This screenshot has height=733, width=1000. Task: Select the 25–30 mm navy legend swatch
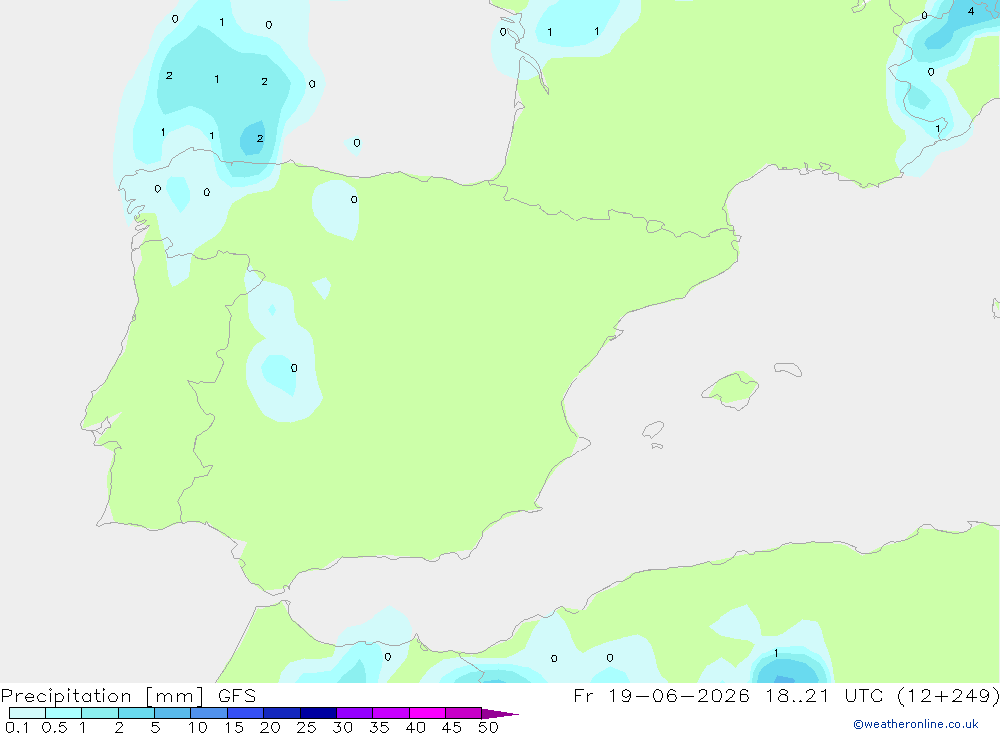[x=318, y=713]
